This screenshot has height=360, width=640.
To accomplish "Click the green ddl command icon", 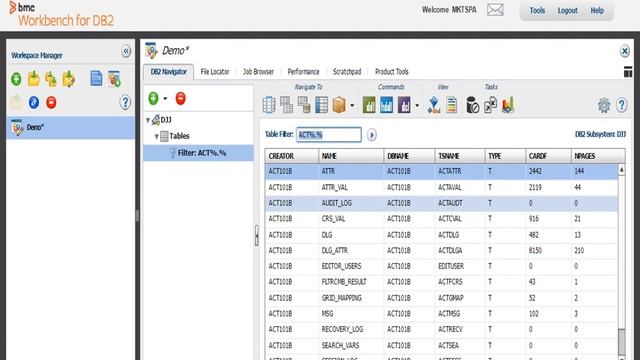I will coord(369,105).
